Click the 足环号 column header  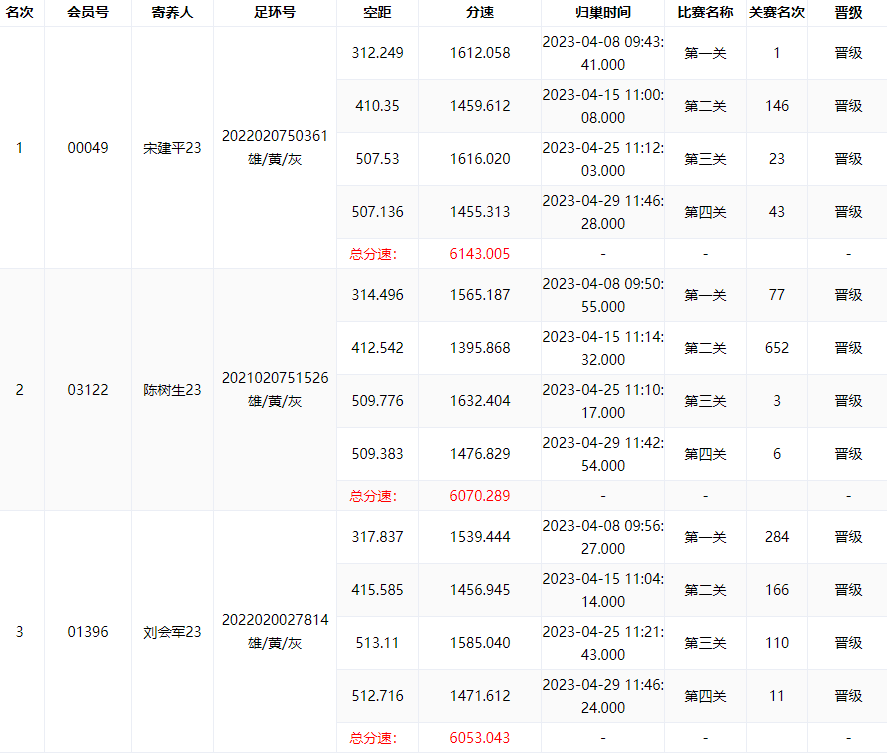(x=275, y=12)
